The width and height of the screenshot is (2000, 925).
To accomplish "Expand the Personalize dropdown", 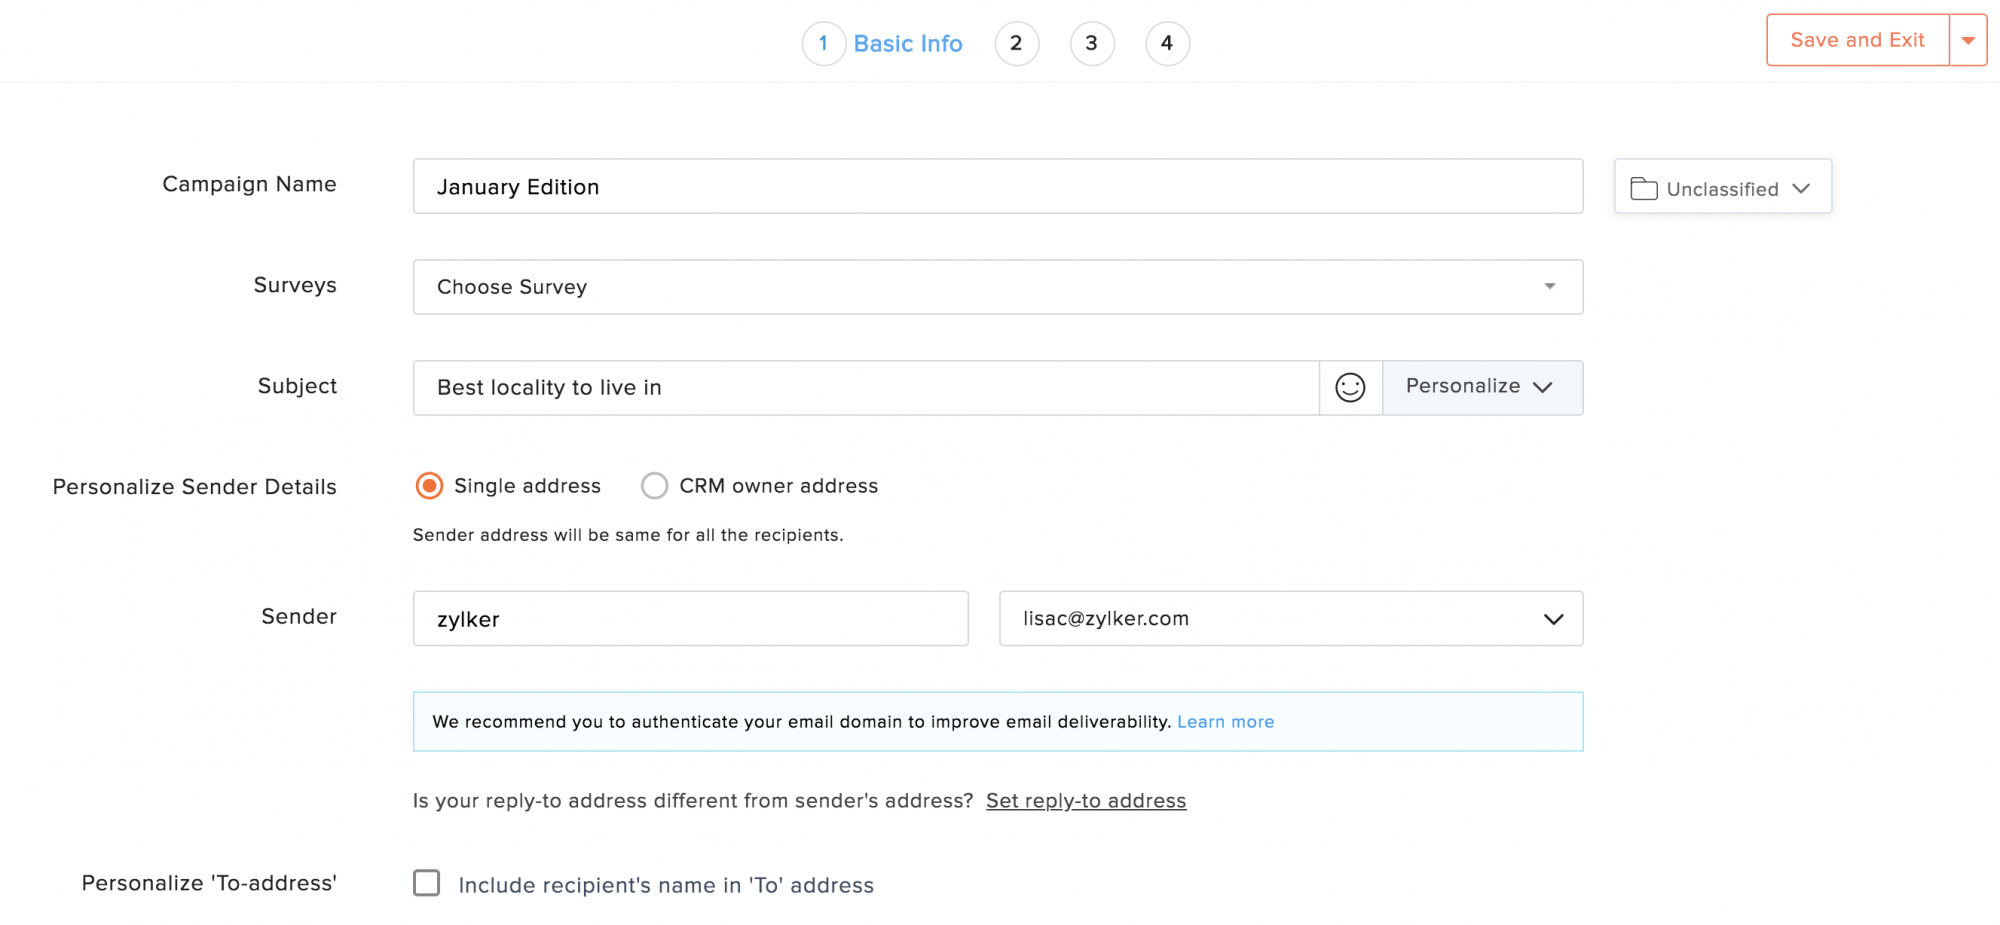I will tap(1482, 387).
